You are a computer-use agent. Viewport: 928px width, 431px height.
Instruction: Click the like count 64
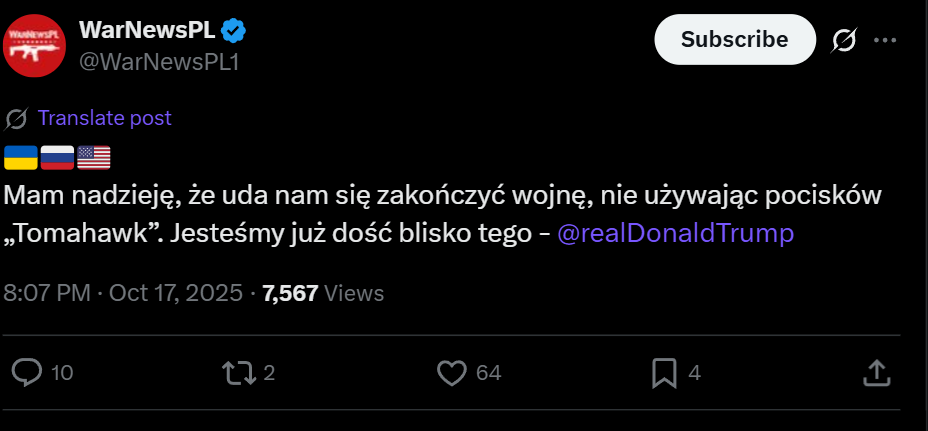488,373
